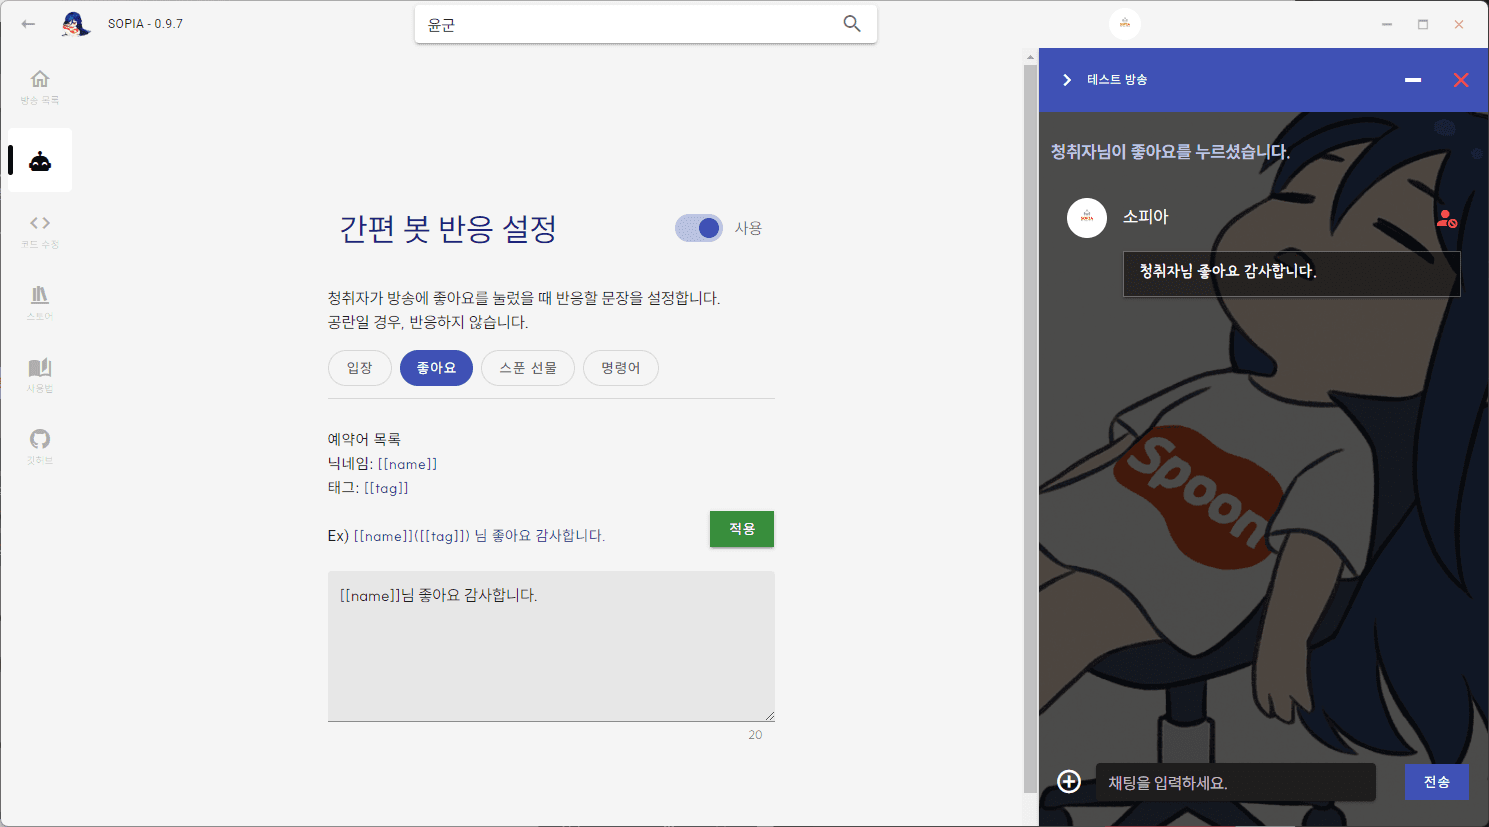Click the reaction message text area
The image size is (1489, 827).
[x=551, y=646]
